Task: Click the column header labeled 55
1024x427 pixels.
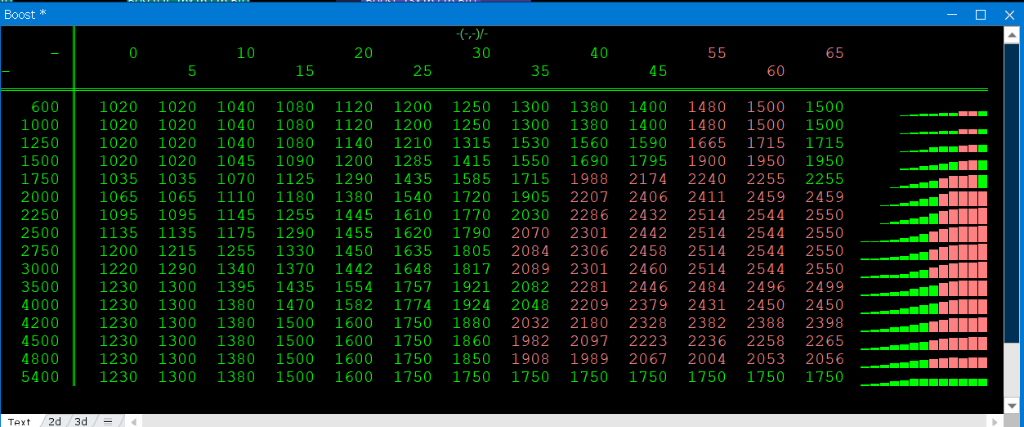Action: (x=717, y=53)
